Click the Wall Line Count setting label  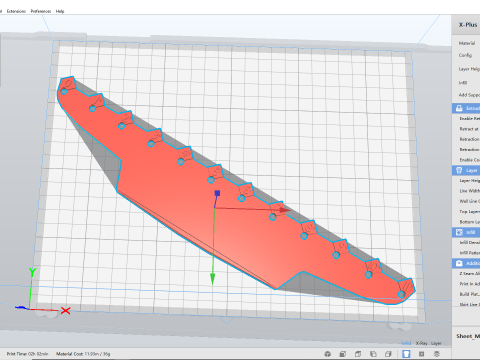[470, 201]
